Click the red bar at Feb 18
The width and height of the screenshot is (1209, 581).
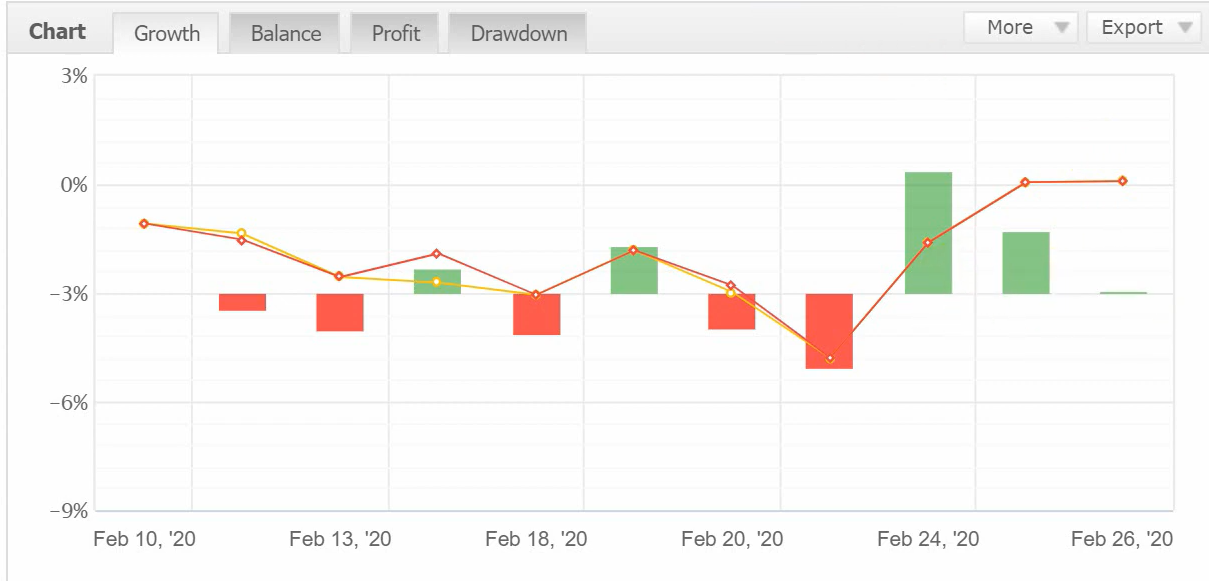[536, 314]
